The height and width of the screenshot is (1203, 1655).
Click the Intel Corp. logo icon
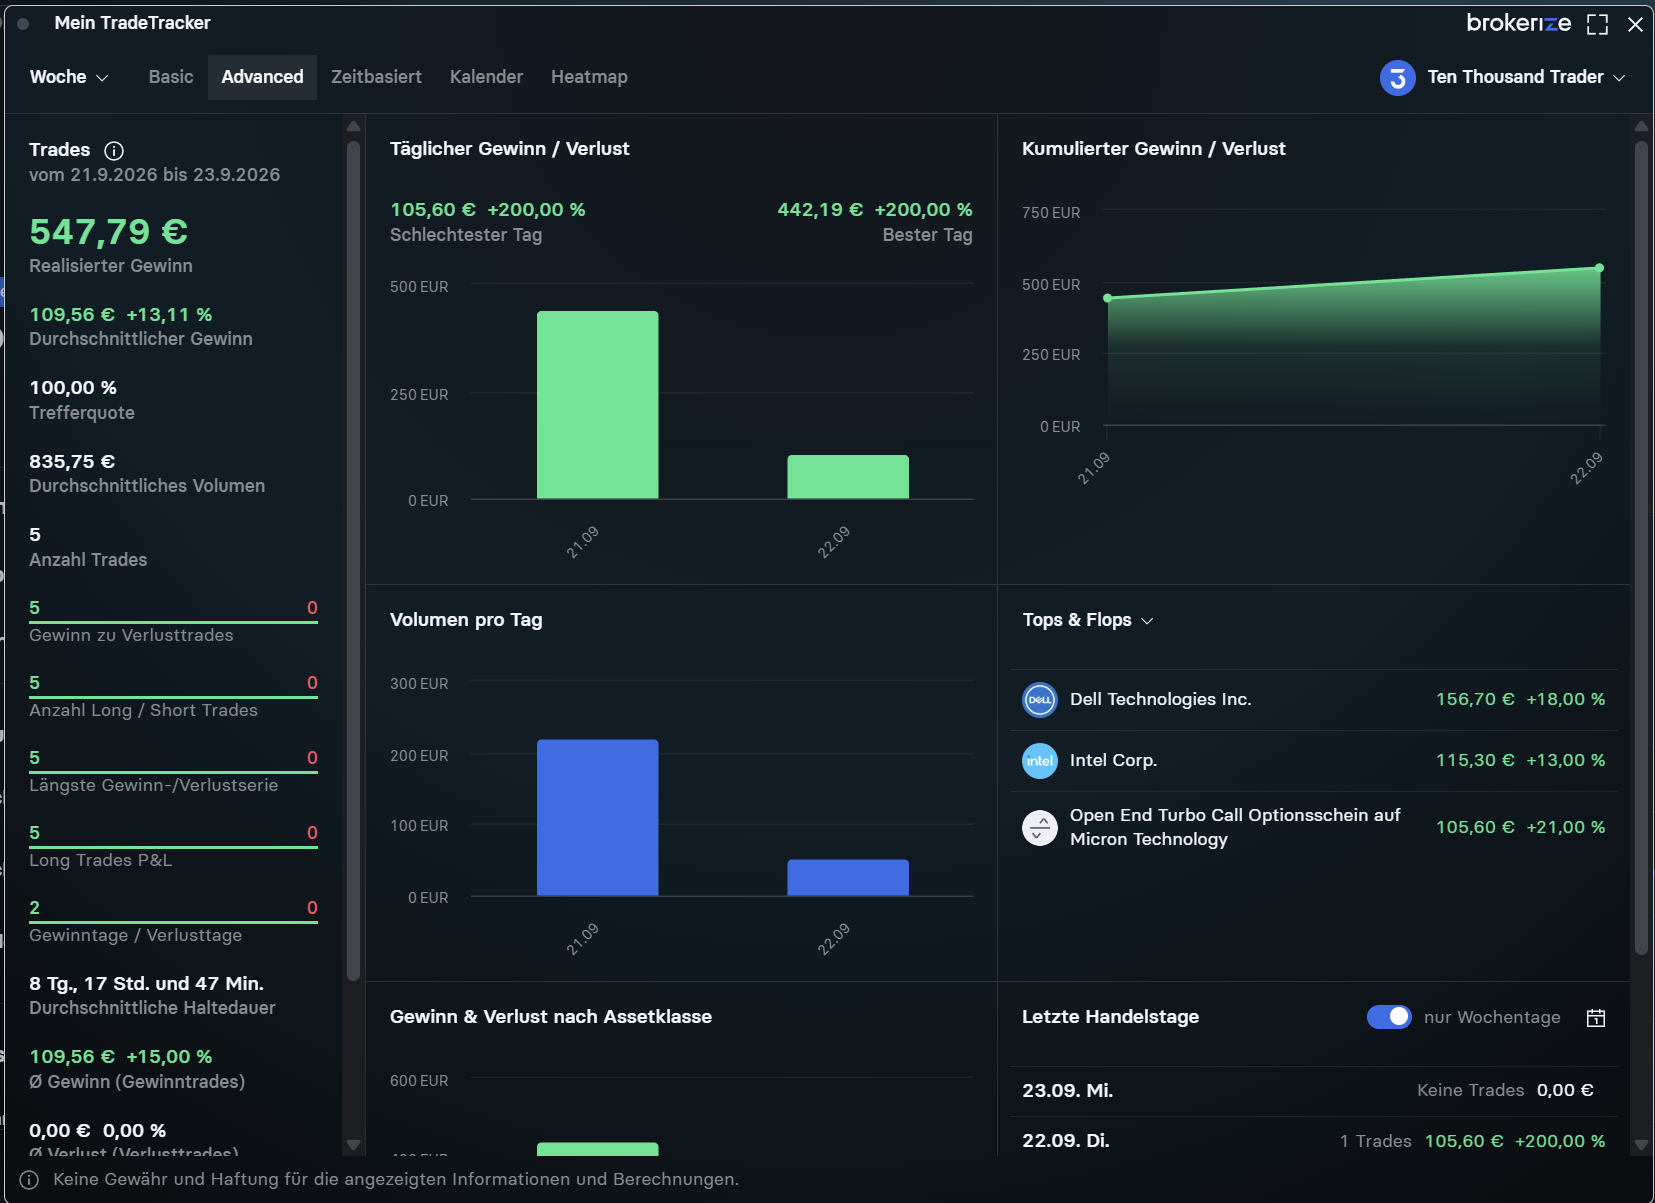pyautogui.click(x=1040, y=761)
